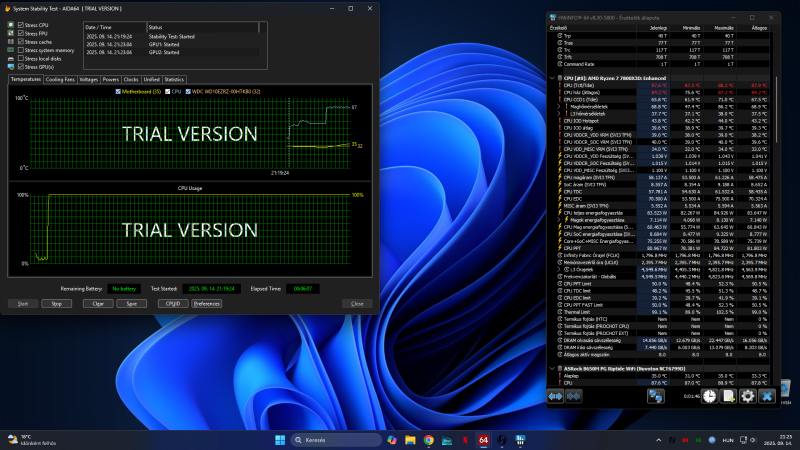The height and width of the screenshot is (450, 800).
Task: Click HWiNFO collapse columns arrows icon
Action: tap(573, 396)
